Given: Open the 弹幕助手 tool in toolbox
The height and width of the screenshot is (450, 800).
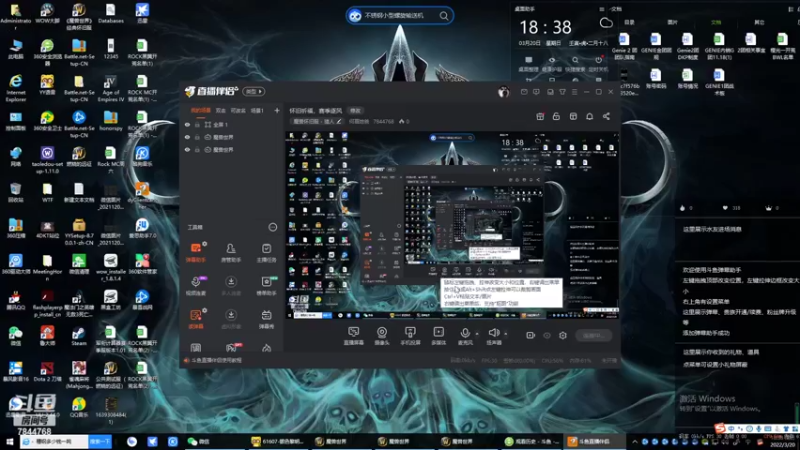Looking at the screenshot, I should pos(196,253).
